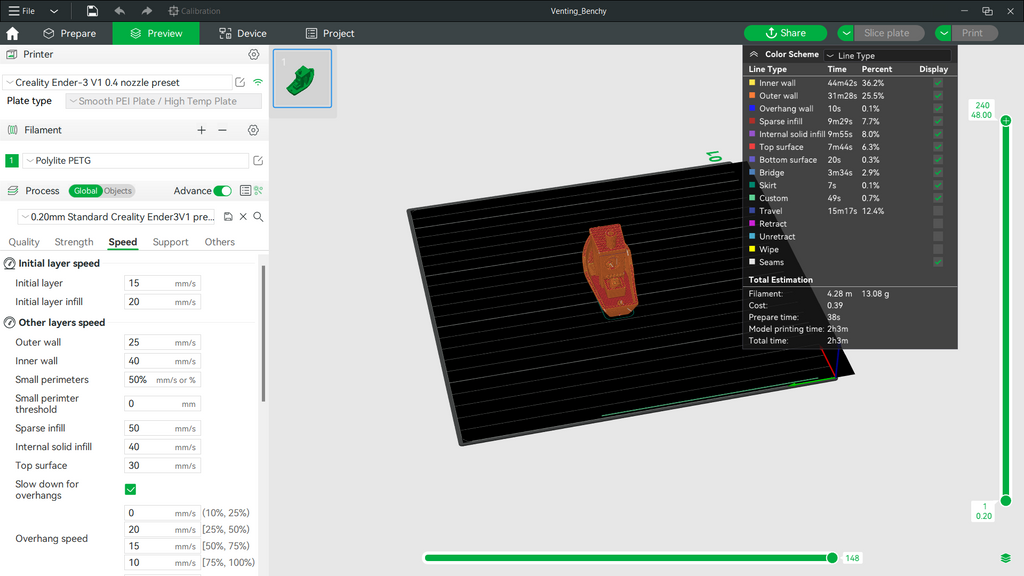The image size is (1024, 576).
Task: Search process settings magnifier icon
Action: pos(258,217)
